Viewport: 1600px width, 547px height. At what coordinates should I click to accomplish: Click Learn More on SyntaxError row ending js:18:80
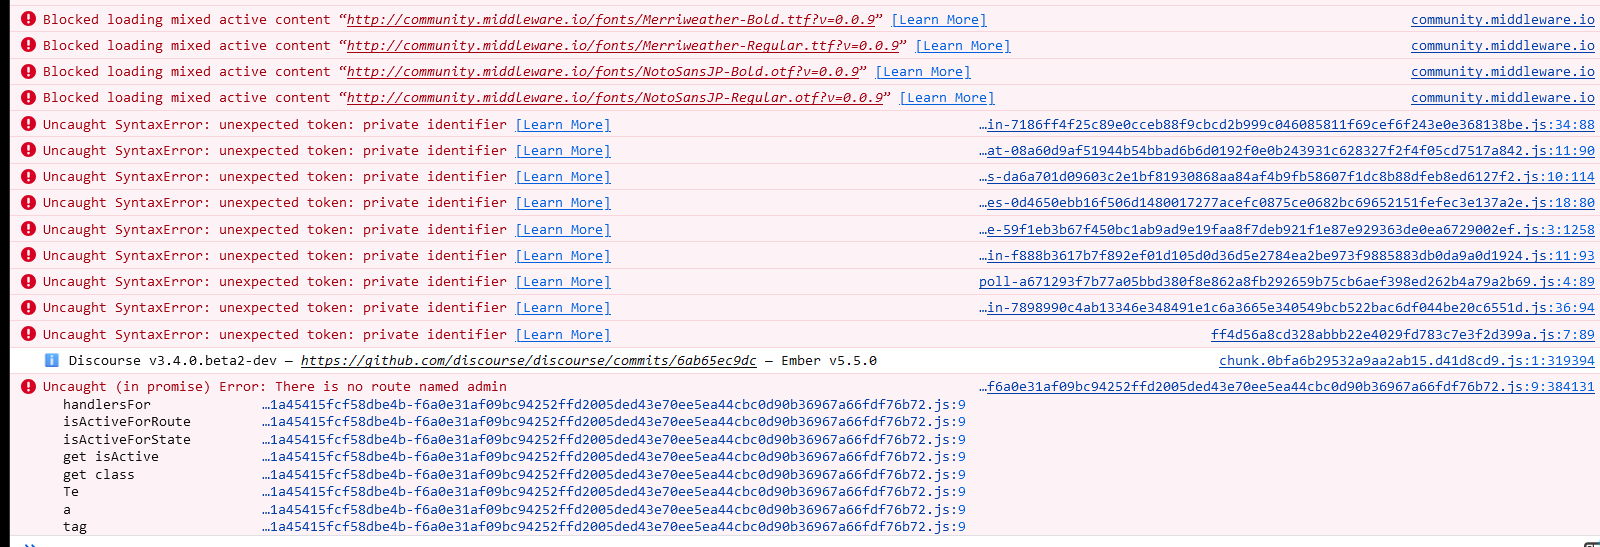click(x=563, y=202)
